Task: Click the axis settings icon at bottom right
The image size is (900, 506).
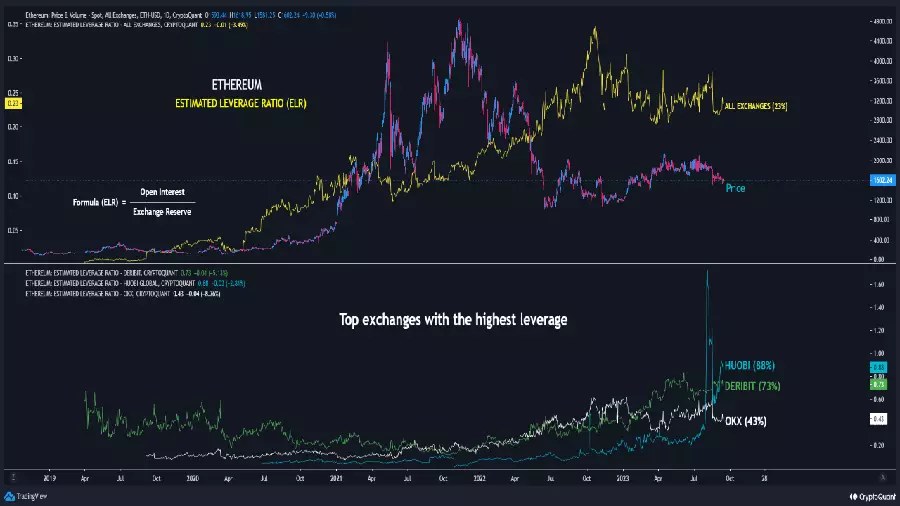Action: [x=883, y=478]
